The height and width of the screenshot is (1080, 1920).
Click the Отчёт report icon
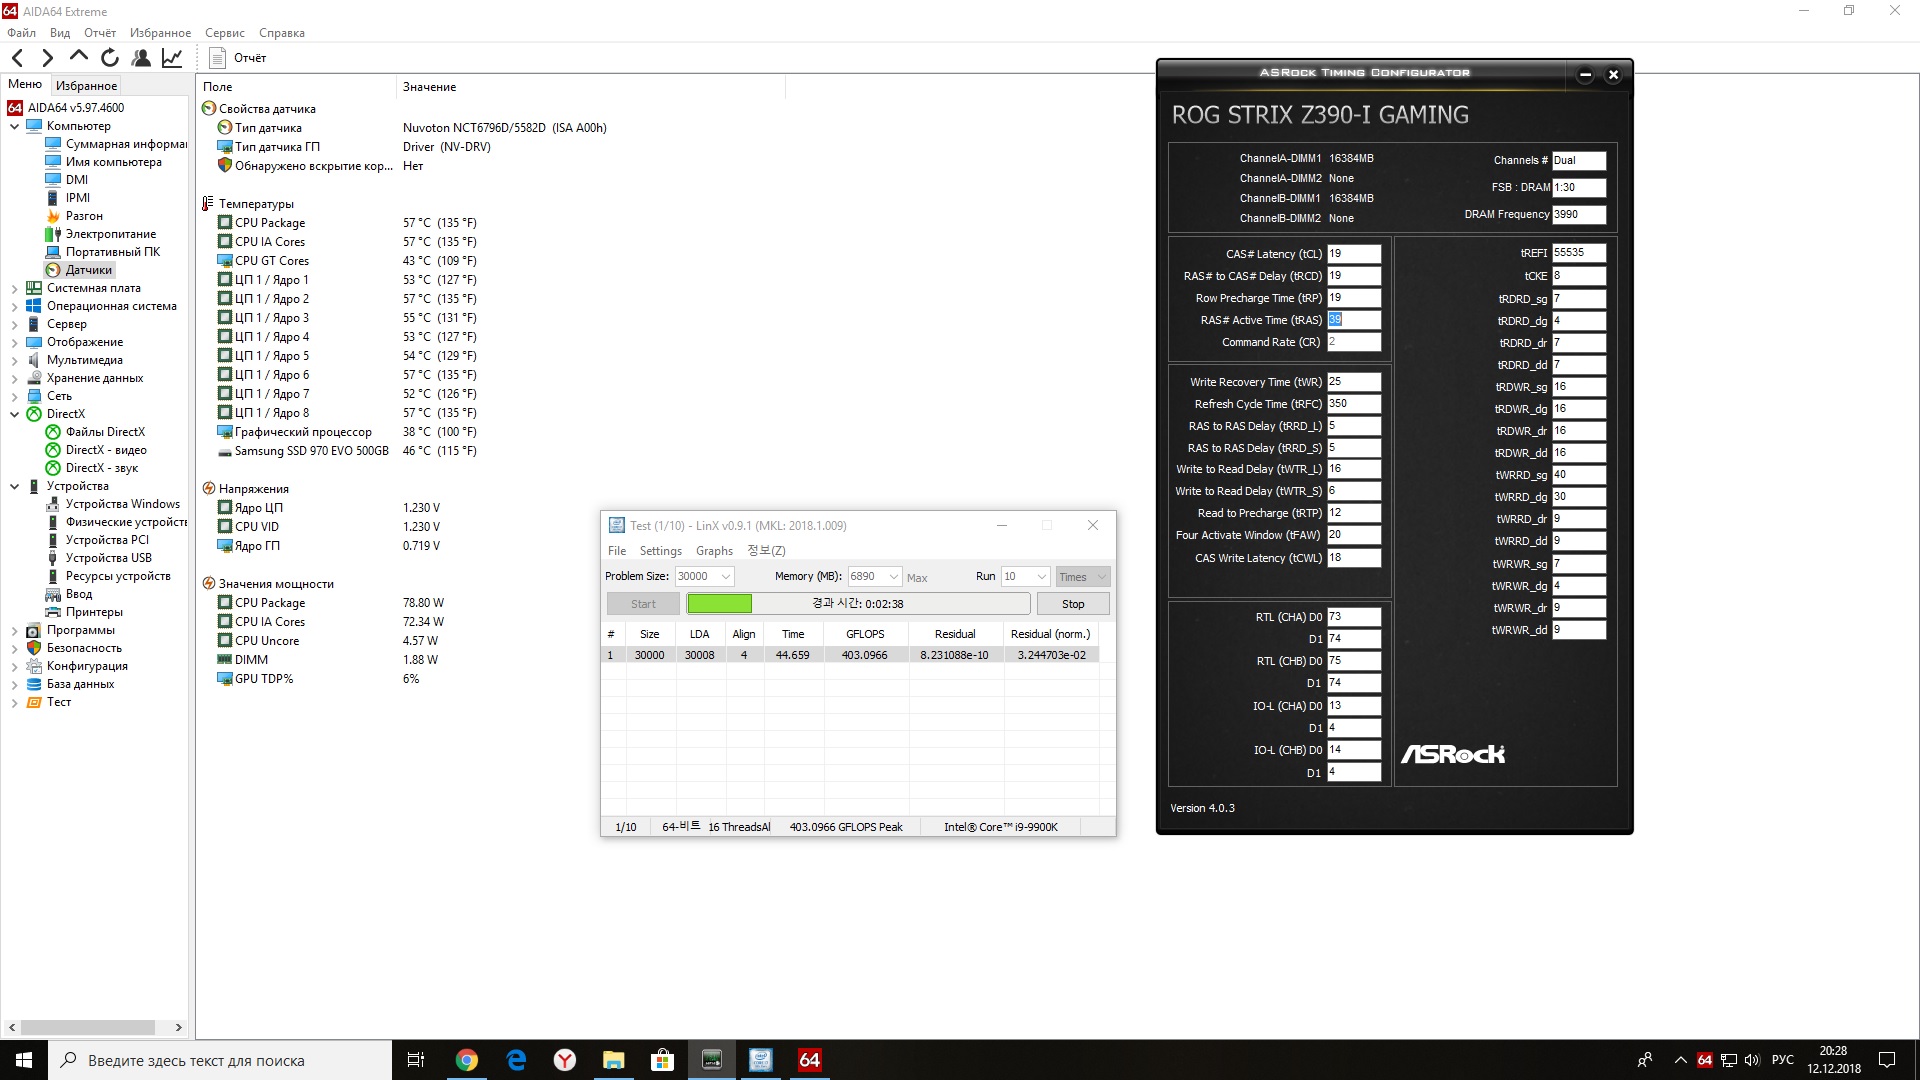click(x=218, y=58)
